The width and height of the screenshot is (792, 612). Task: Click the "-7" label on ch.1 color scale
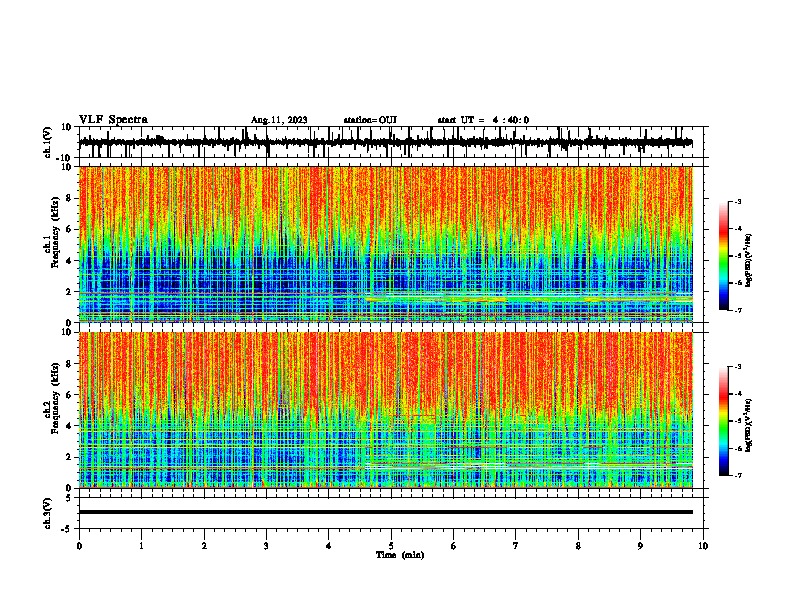click(738, 310)
